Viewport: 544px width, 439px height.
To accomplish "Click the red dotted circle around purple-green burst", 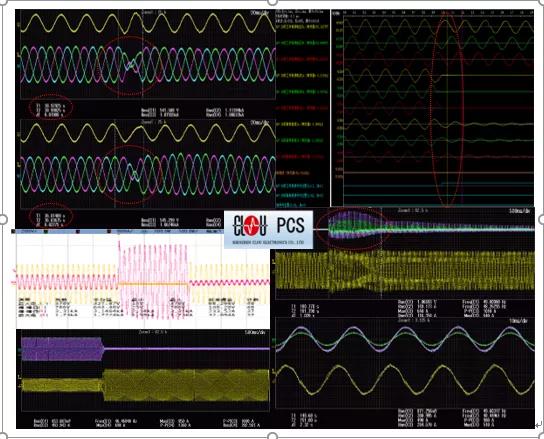I will click(x=352, y=228).
